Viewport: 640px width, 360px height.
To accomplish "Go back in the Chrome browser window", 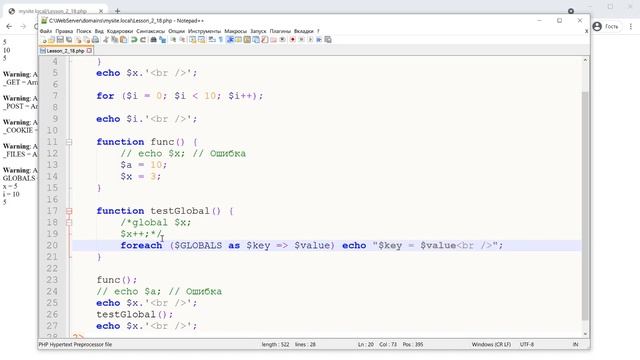I will (x=9, y=27).
